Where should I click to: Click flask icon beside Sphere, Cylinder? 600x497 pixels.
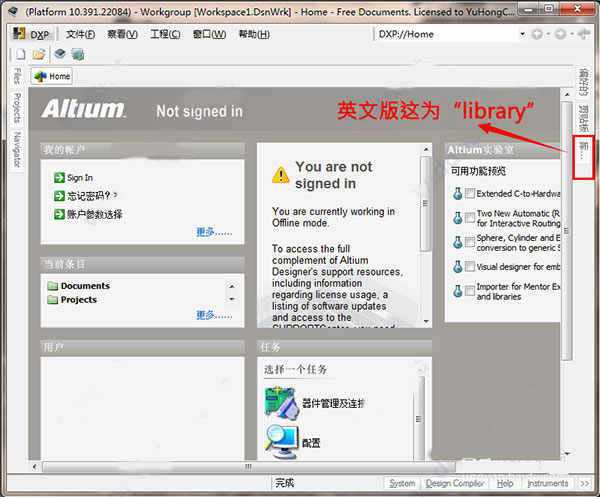pos(458,242)
